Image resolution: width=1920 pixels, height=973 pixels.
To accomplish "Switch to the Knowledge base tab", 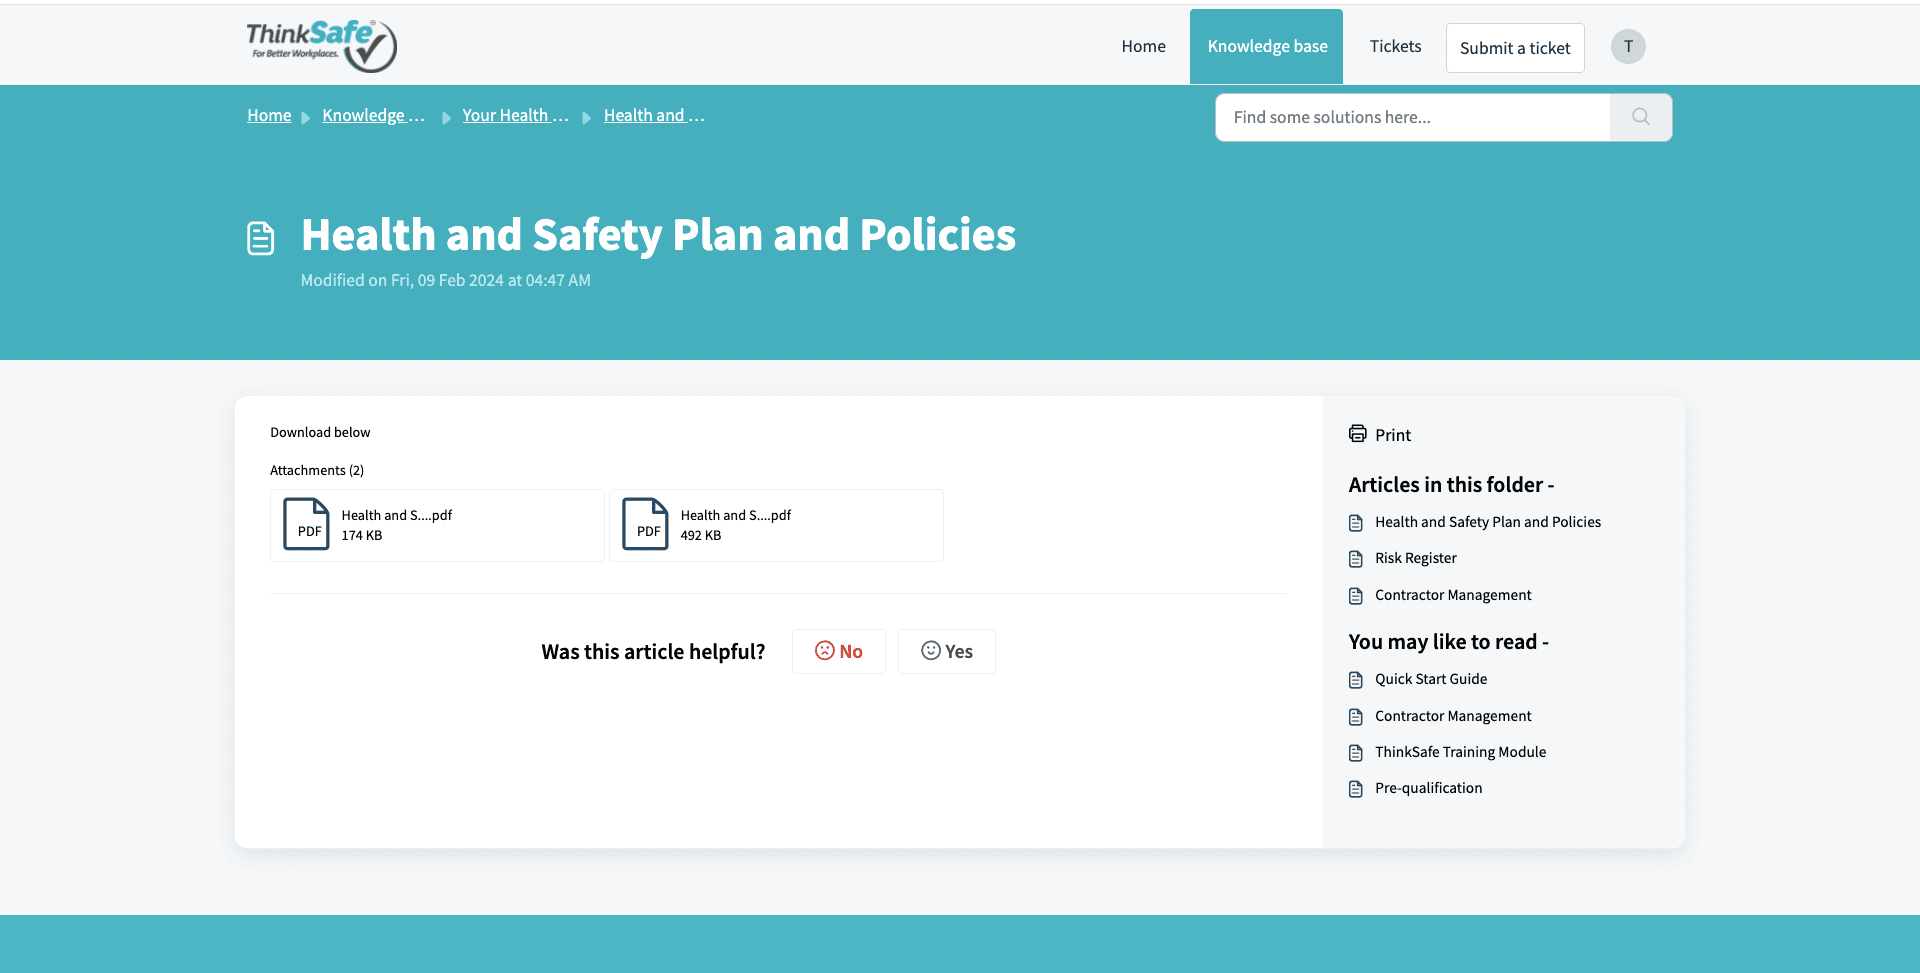I will (1266, 46).
